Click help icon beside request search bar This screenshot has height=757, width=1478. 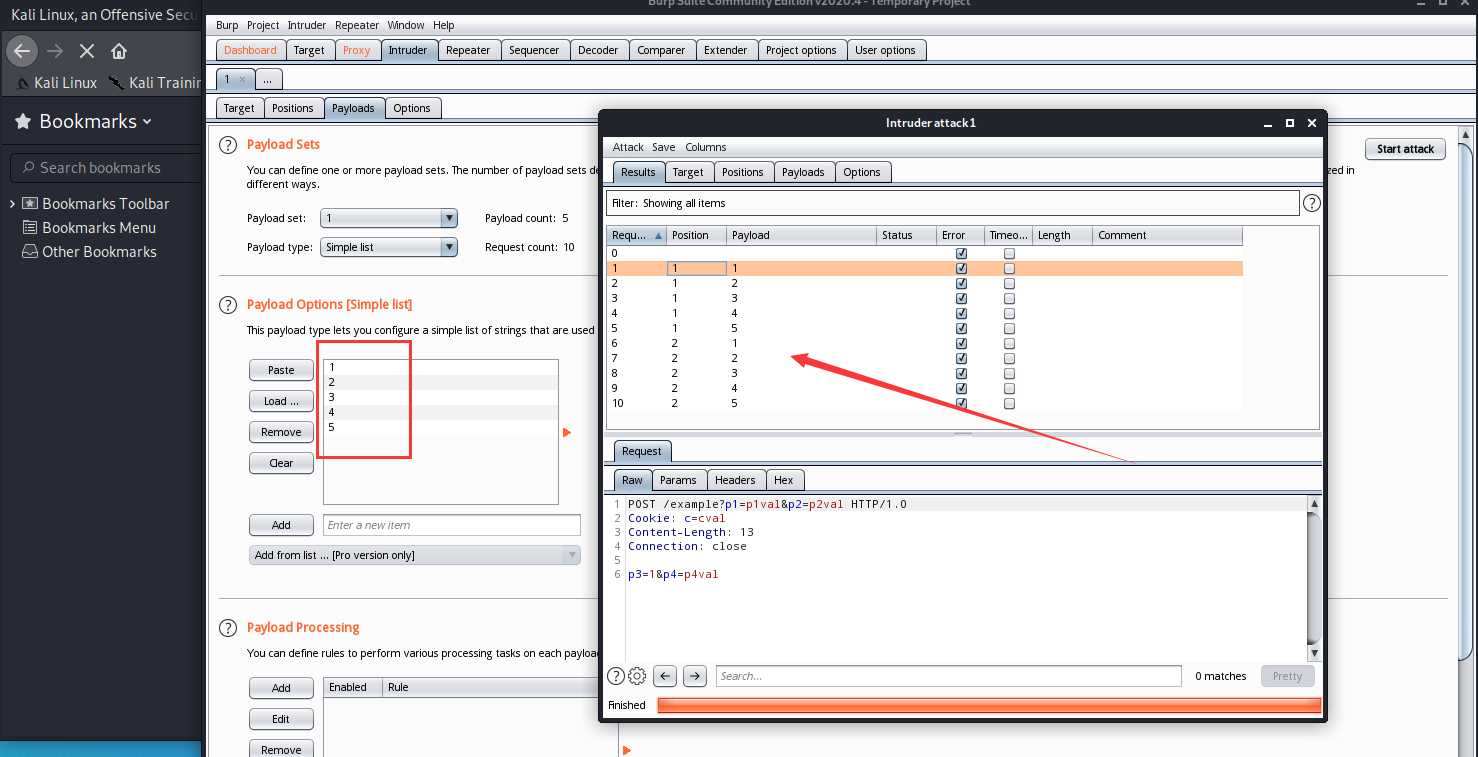coord(616,676)
